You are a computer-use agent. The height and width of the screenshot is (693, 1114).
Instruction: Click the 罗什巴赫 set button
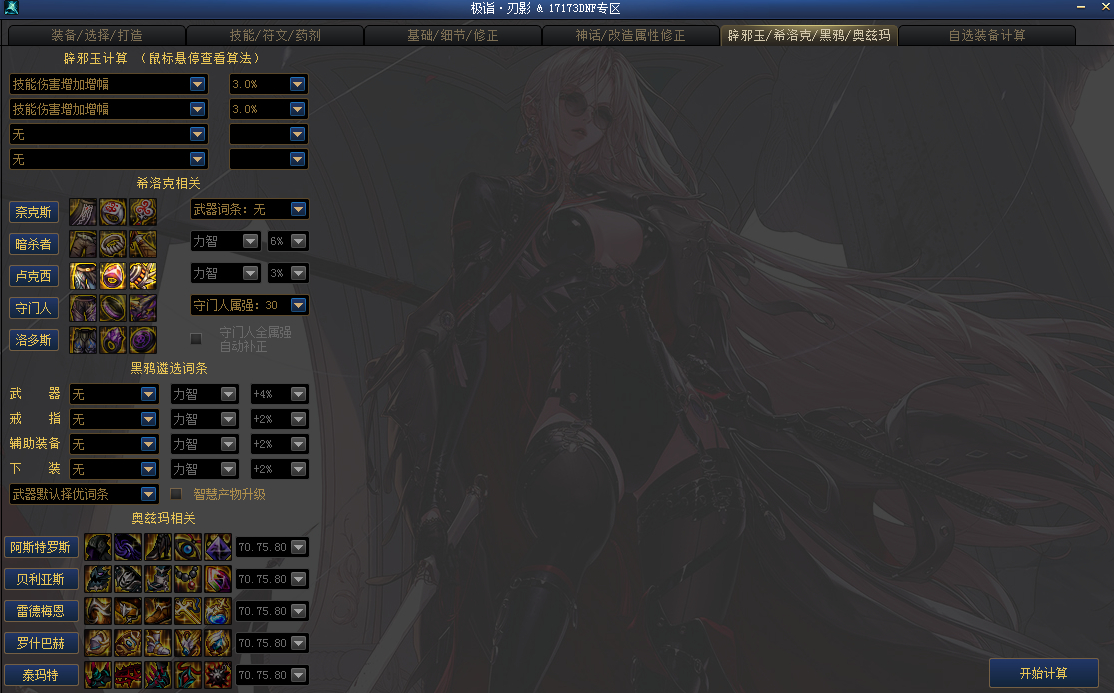pyautogui.click(x=40, y=643)
